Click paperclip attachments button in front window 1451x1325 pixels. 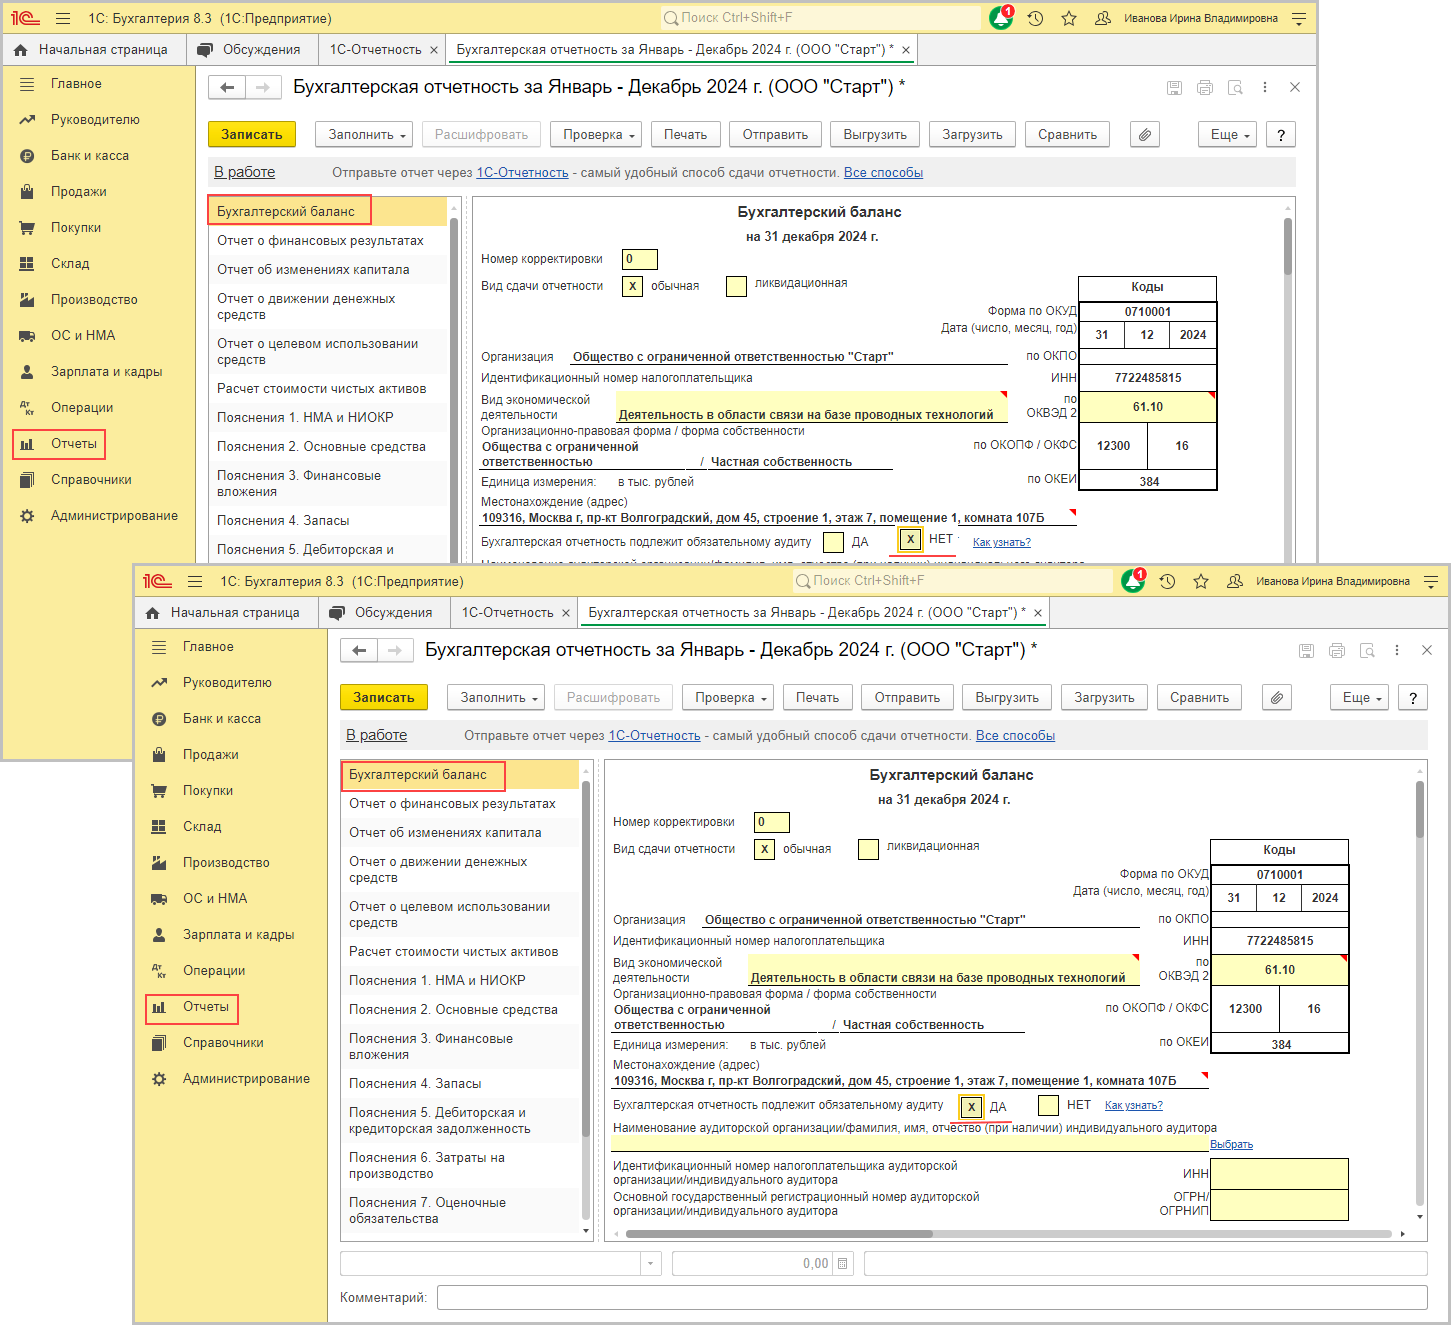pyautogui.click(x=1277, y=697)
